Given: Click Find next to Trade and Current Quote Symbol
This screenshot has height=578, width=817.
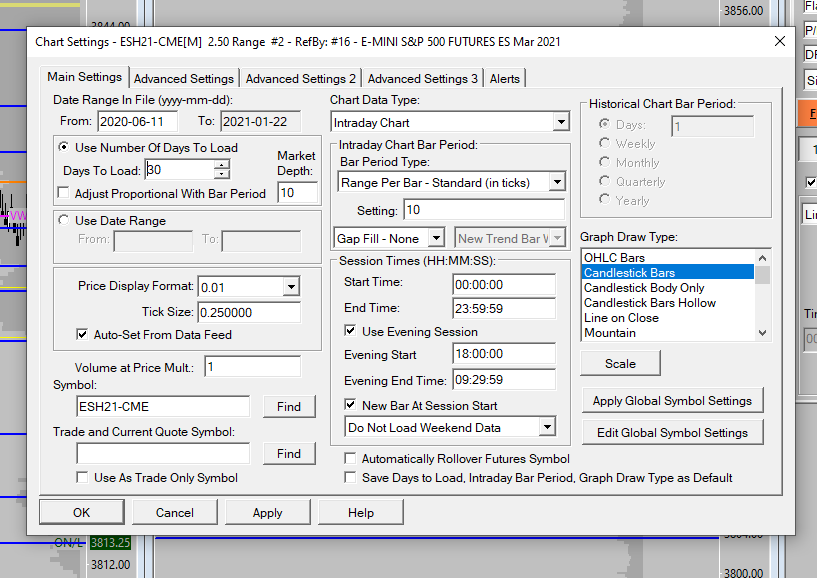Looking at the screenshot, I should pos(289,453).
